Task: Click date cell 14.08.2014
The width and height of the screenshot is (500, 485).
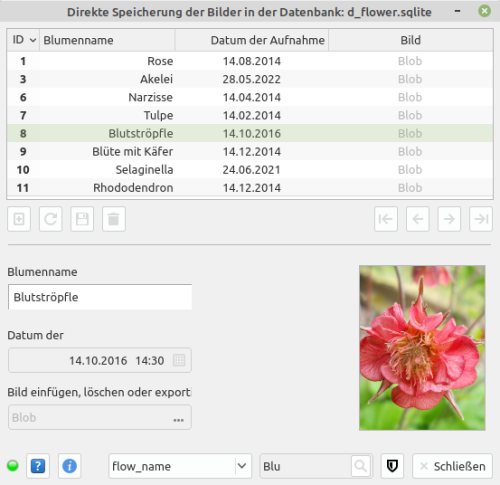Action: tap(252, 61)
